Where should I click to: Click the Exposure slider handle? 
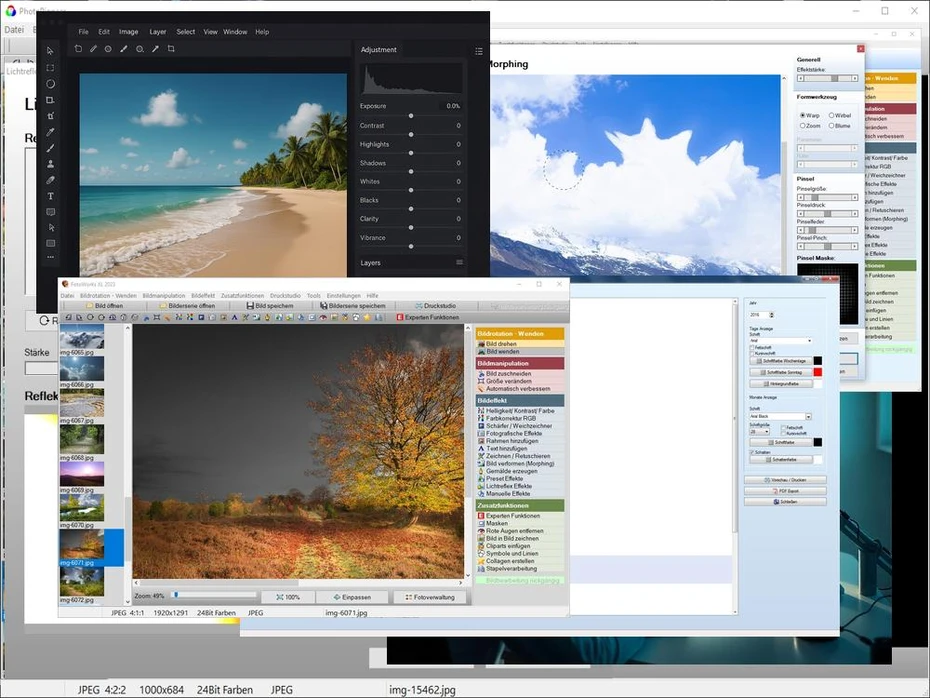click(411, 116)
